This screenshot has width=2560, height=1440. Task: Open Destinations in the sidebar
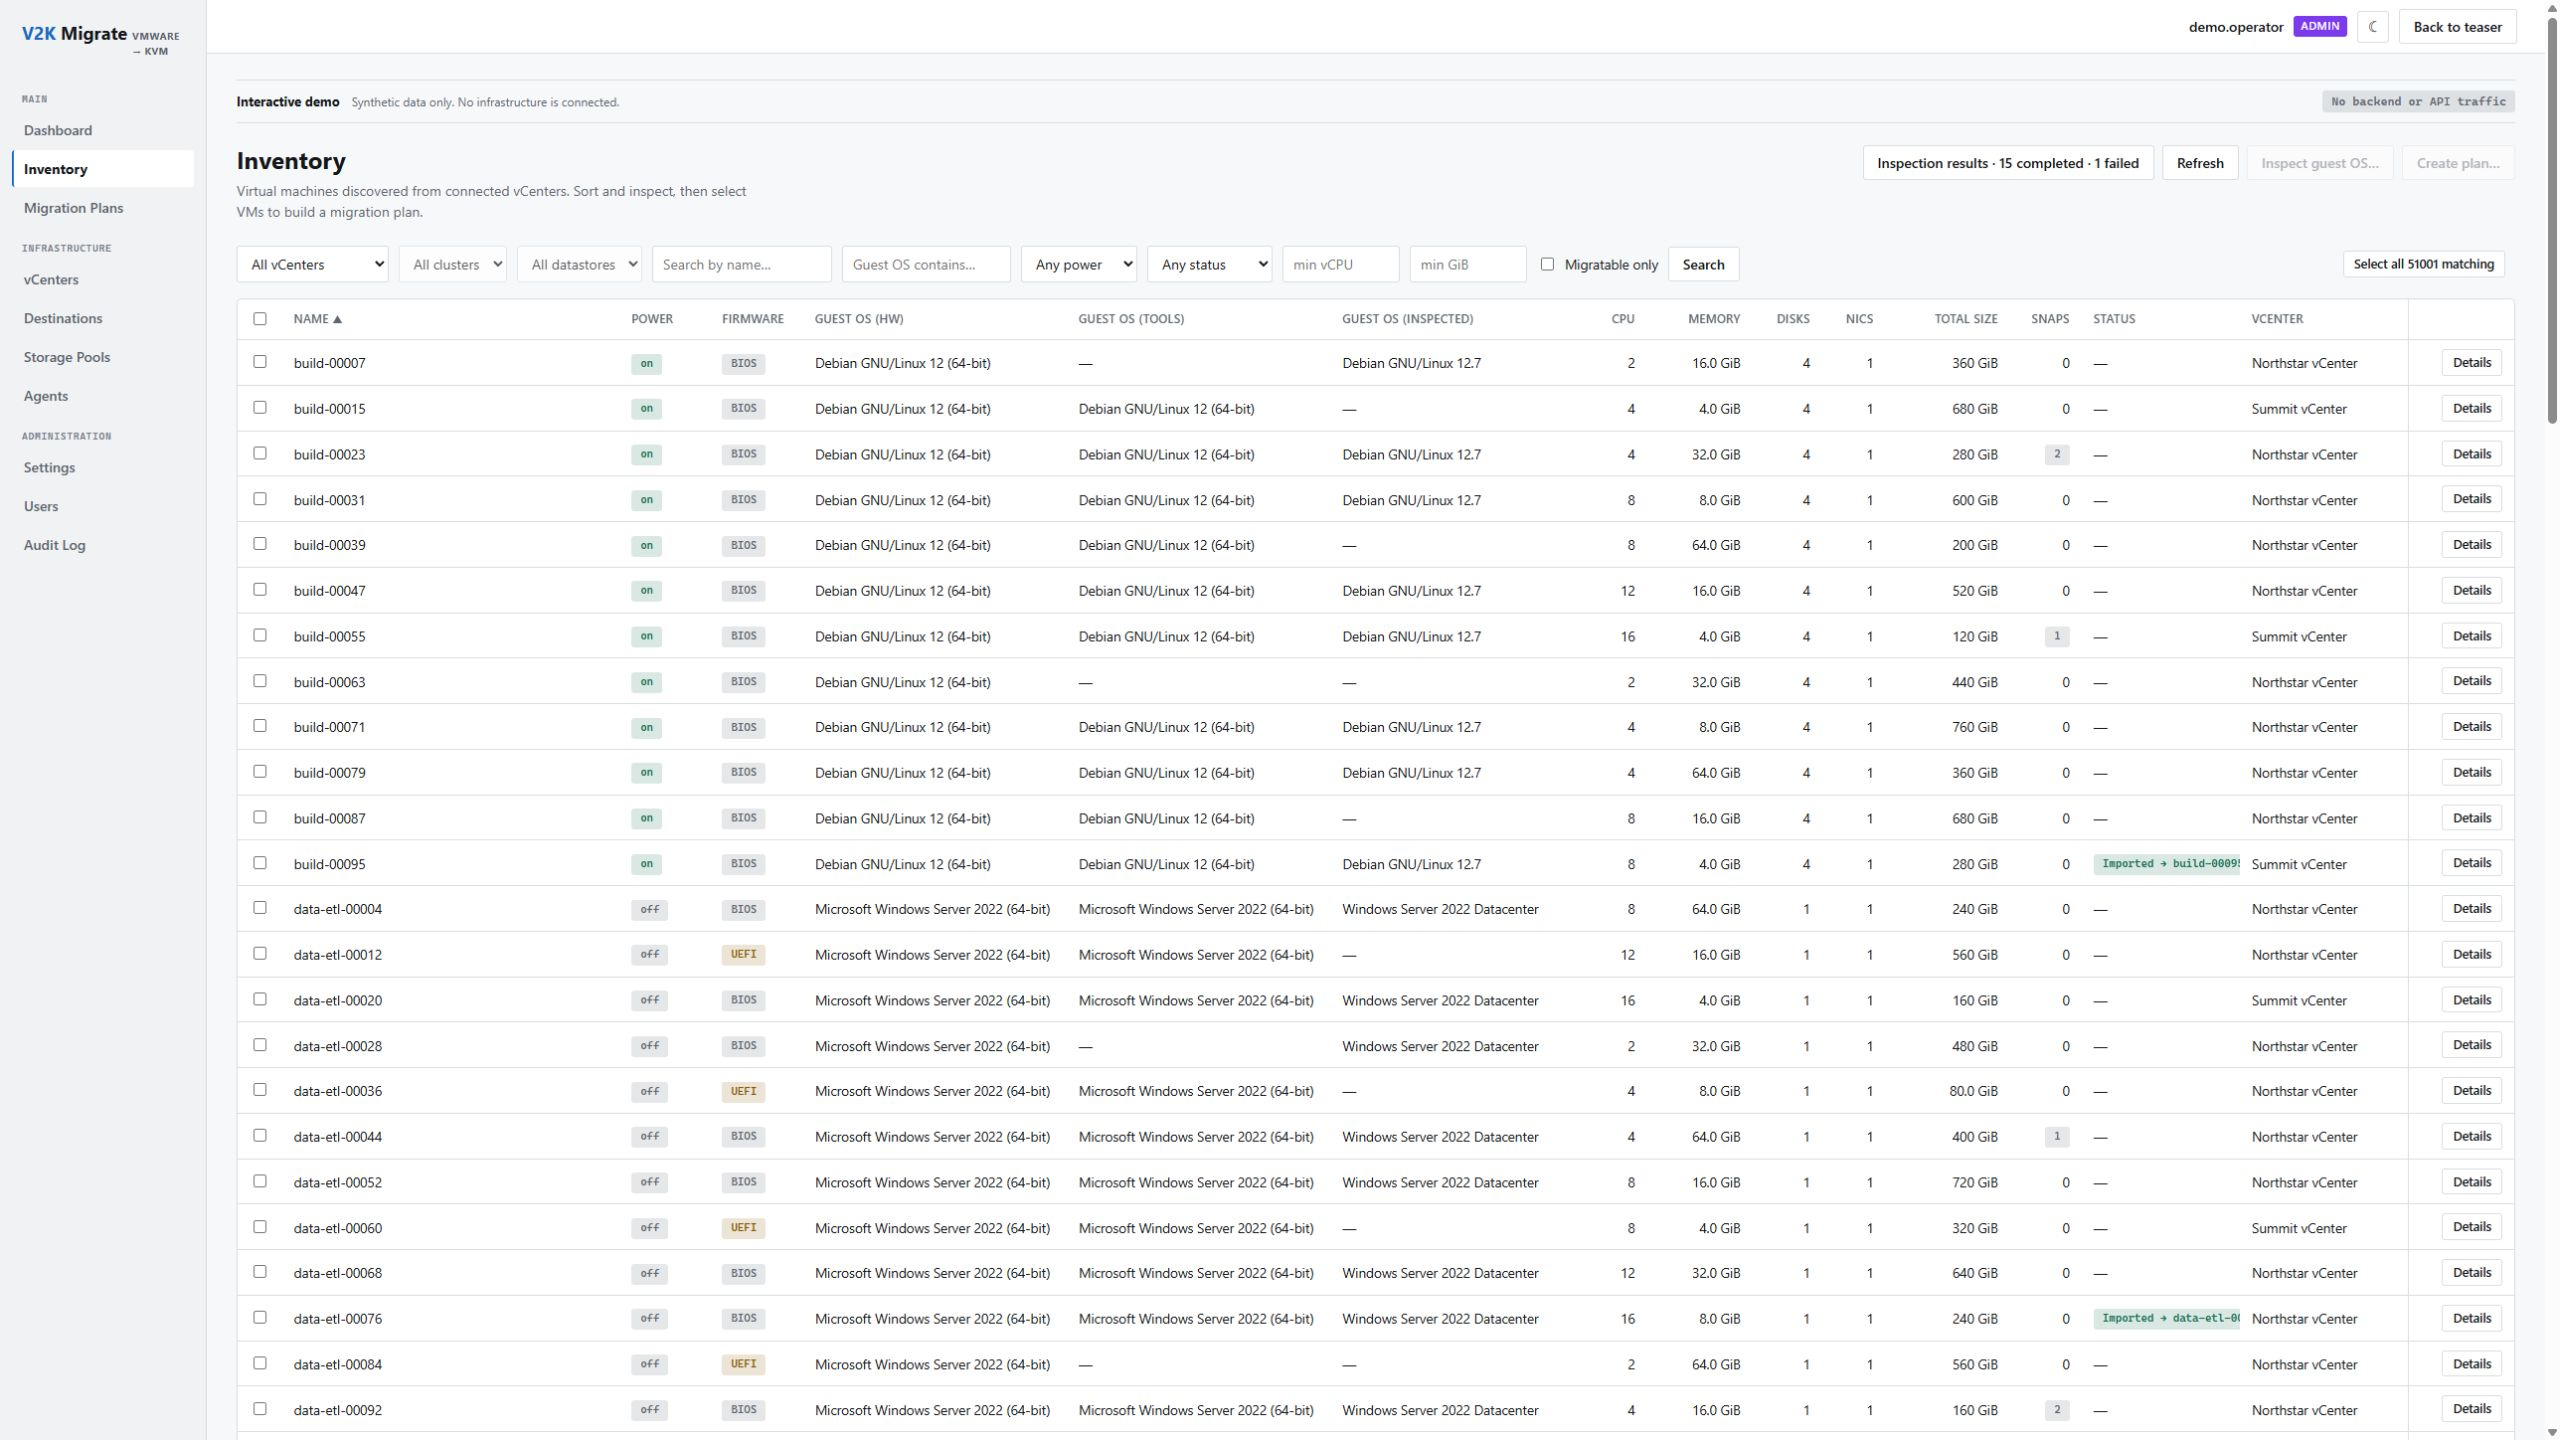pyautogui.click(x=103, y=319)
